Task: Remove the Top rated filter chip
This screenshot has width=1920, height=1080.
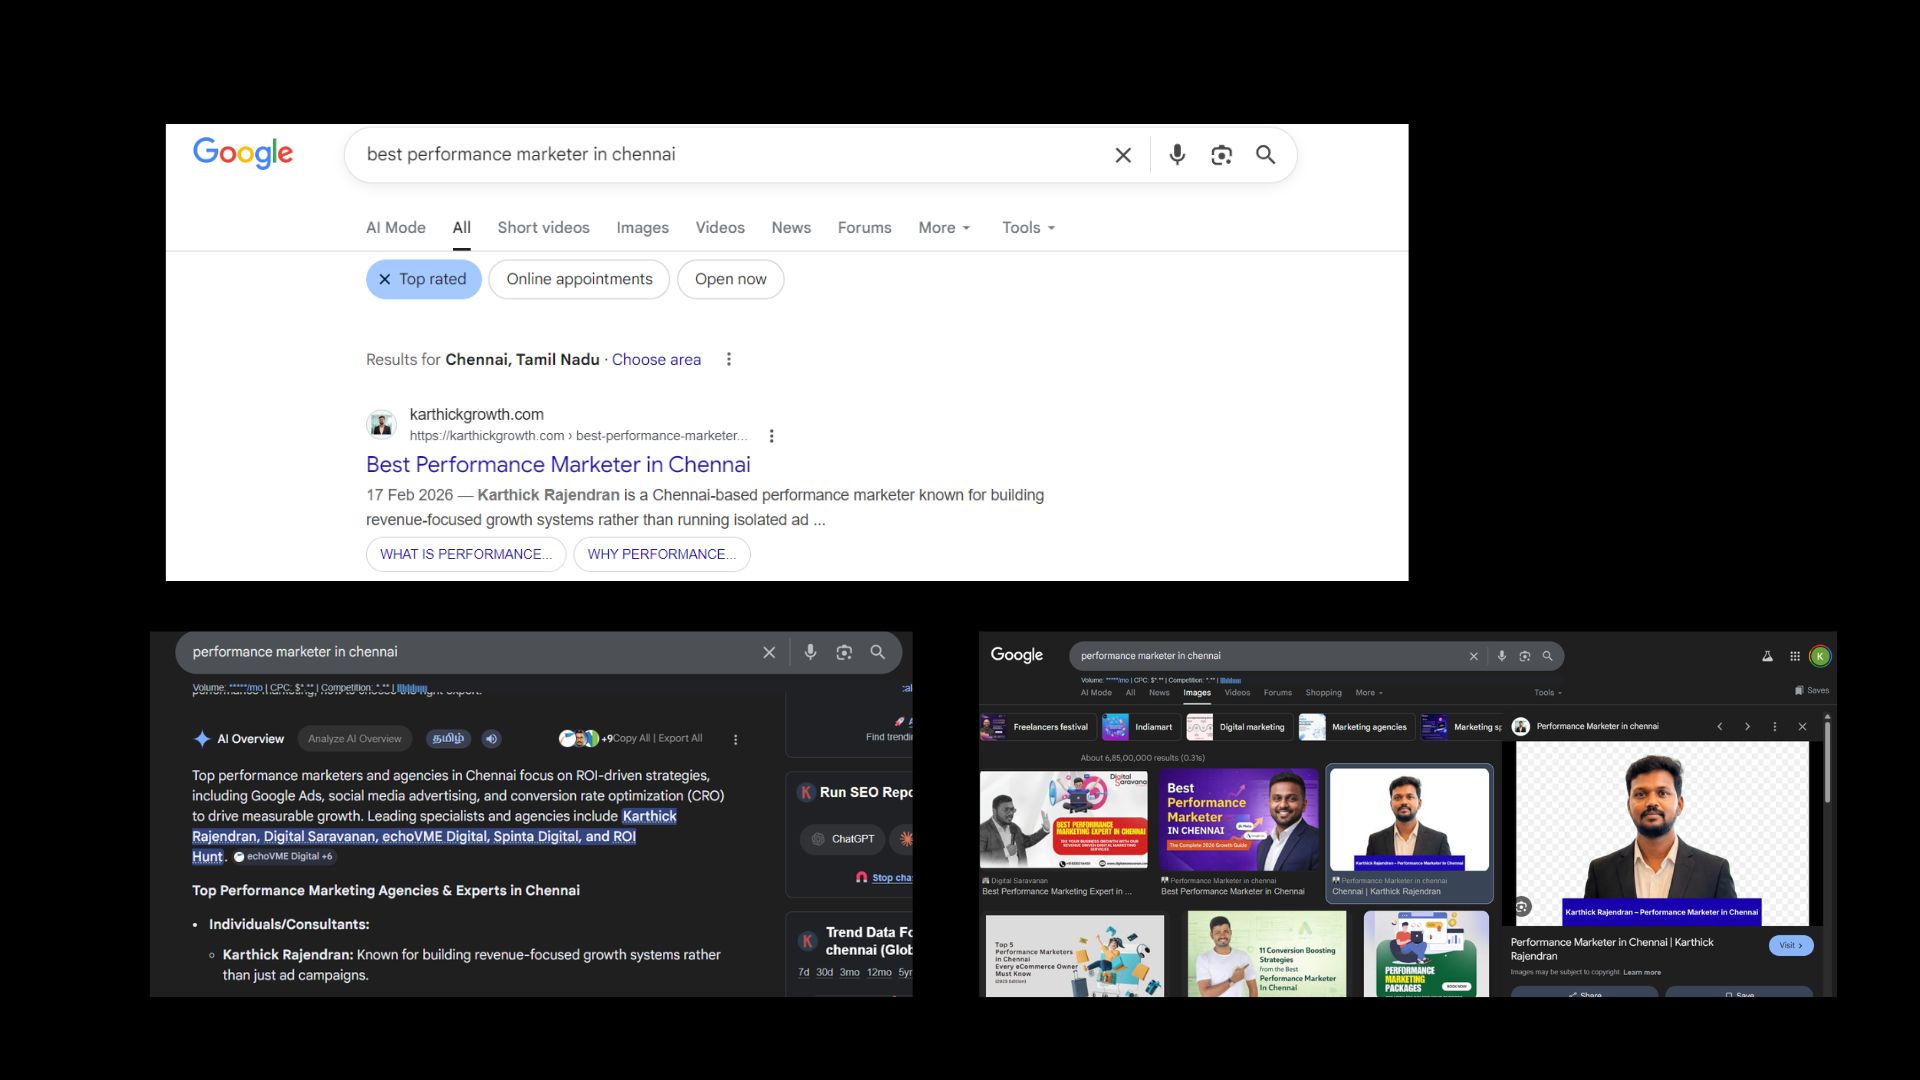Action: tap(424, 279)
